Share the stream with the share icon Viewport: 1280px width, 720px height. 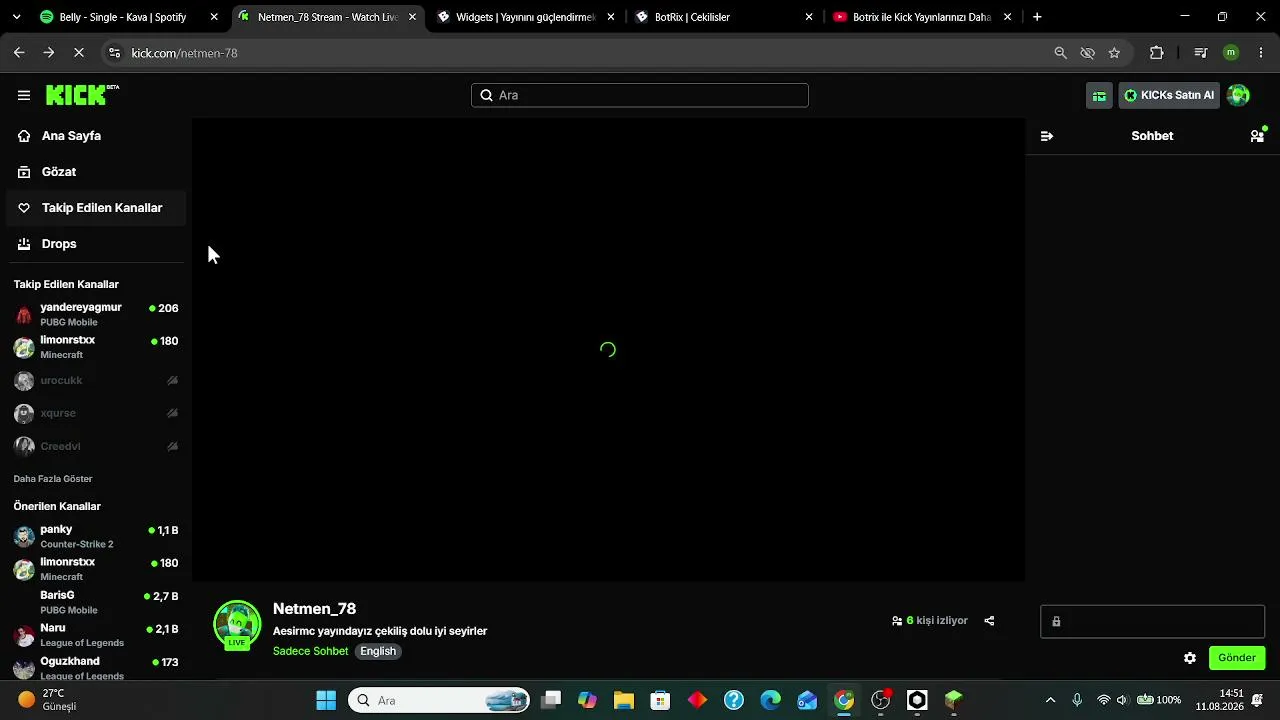point(989,621)
